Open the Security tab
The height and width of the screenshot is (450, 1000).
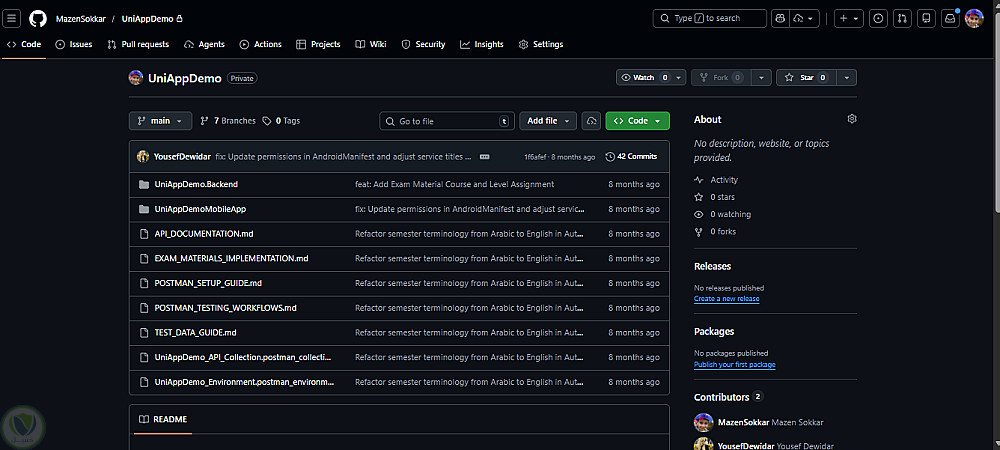pos(423,45)
